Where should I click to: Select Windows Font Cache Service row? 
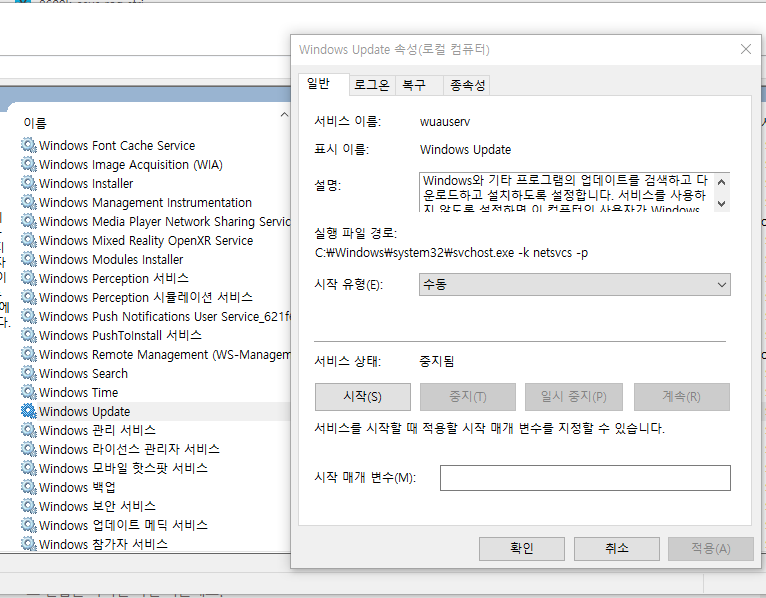155,146
